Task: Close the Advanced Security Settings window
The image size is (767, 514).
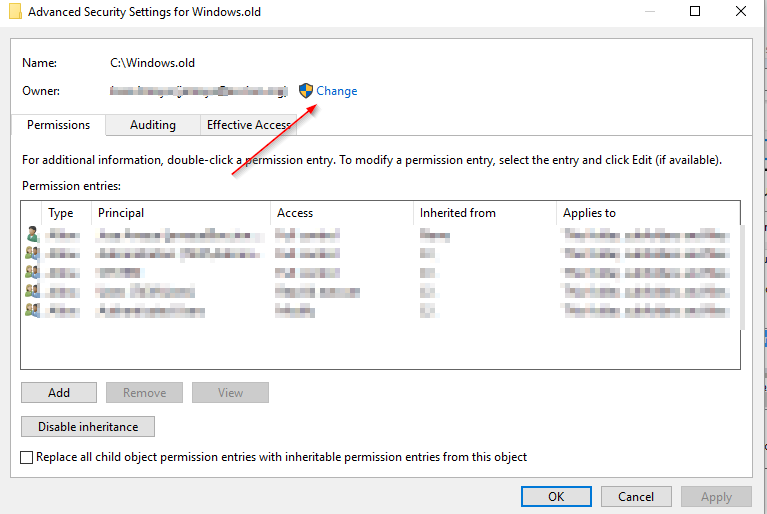Action: pos(741,11)
